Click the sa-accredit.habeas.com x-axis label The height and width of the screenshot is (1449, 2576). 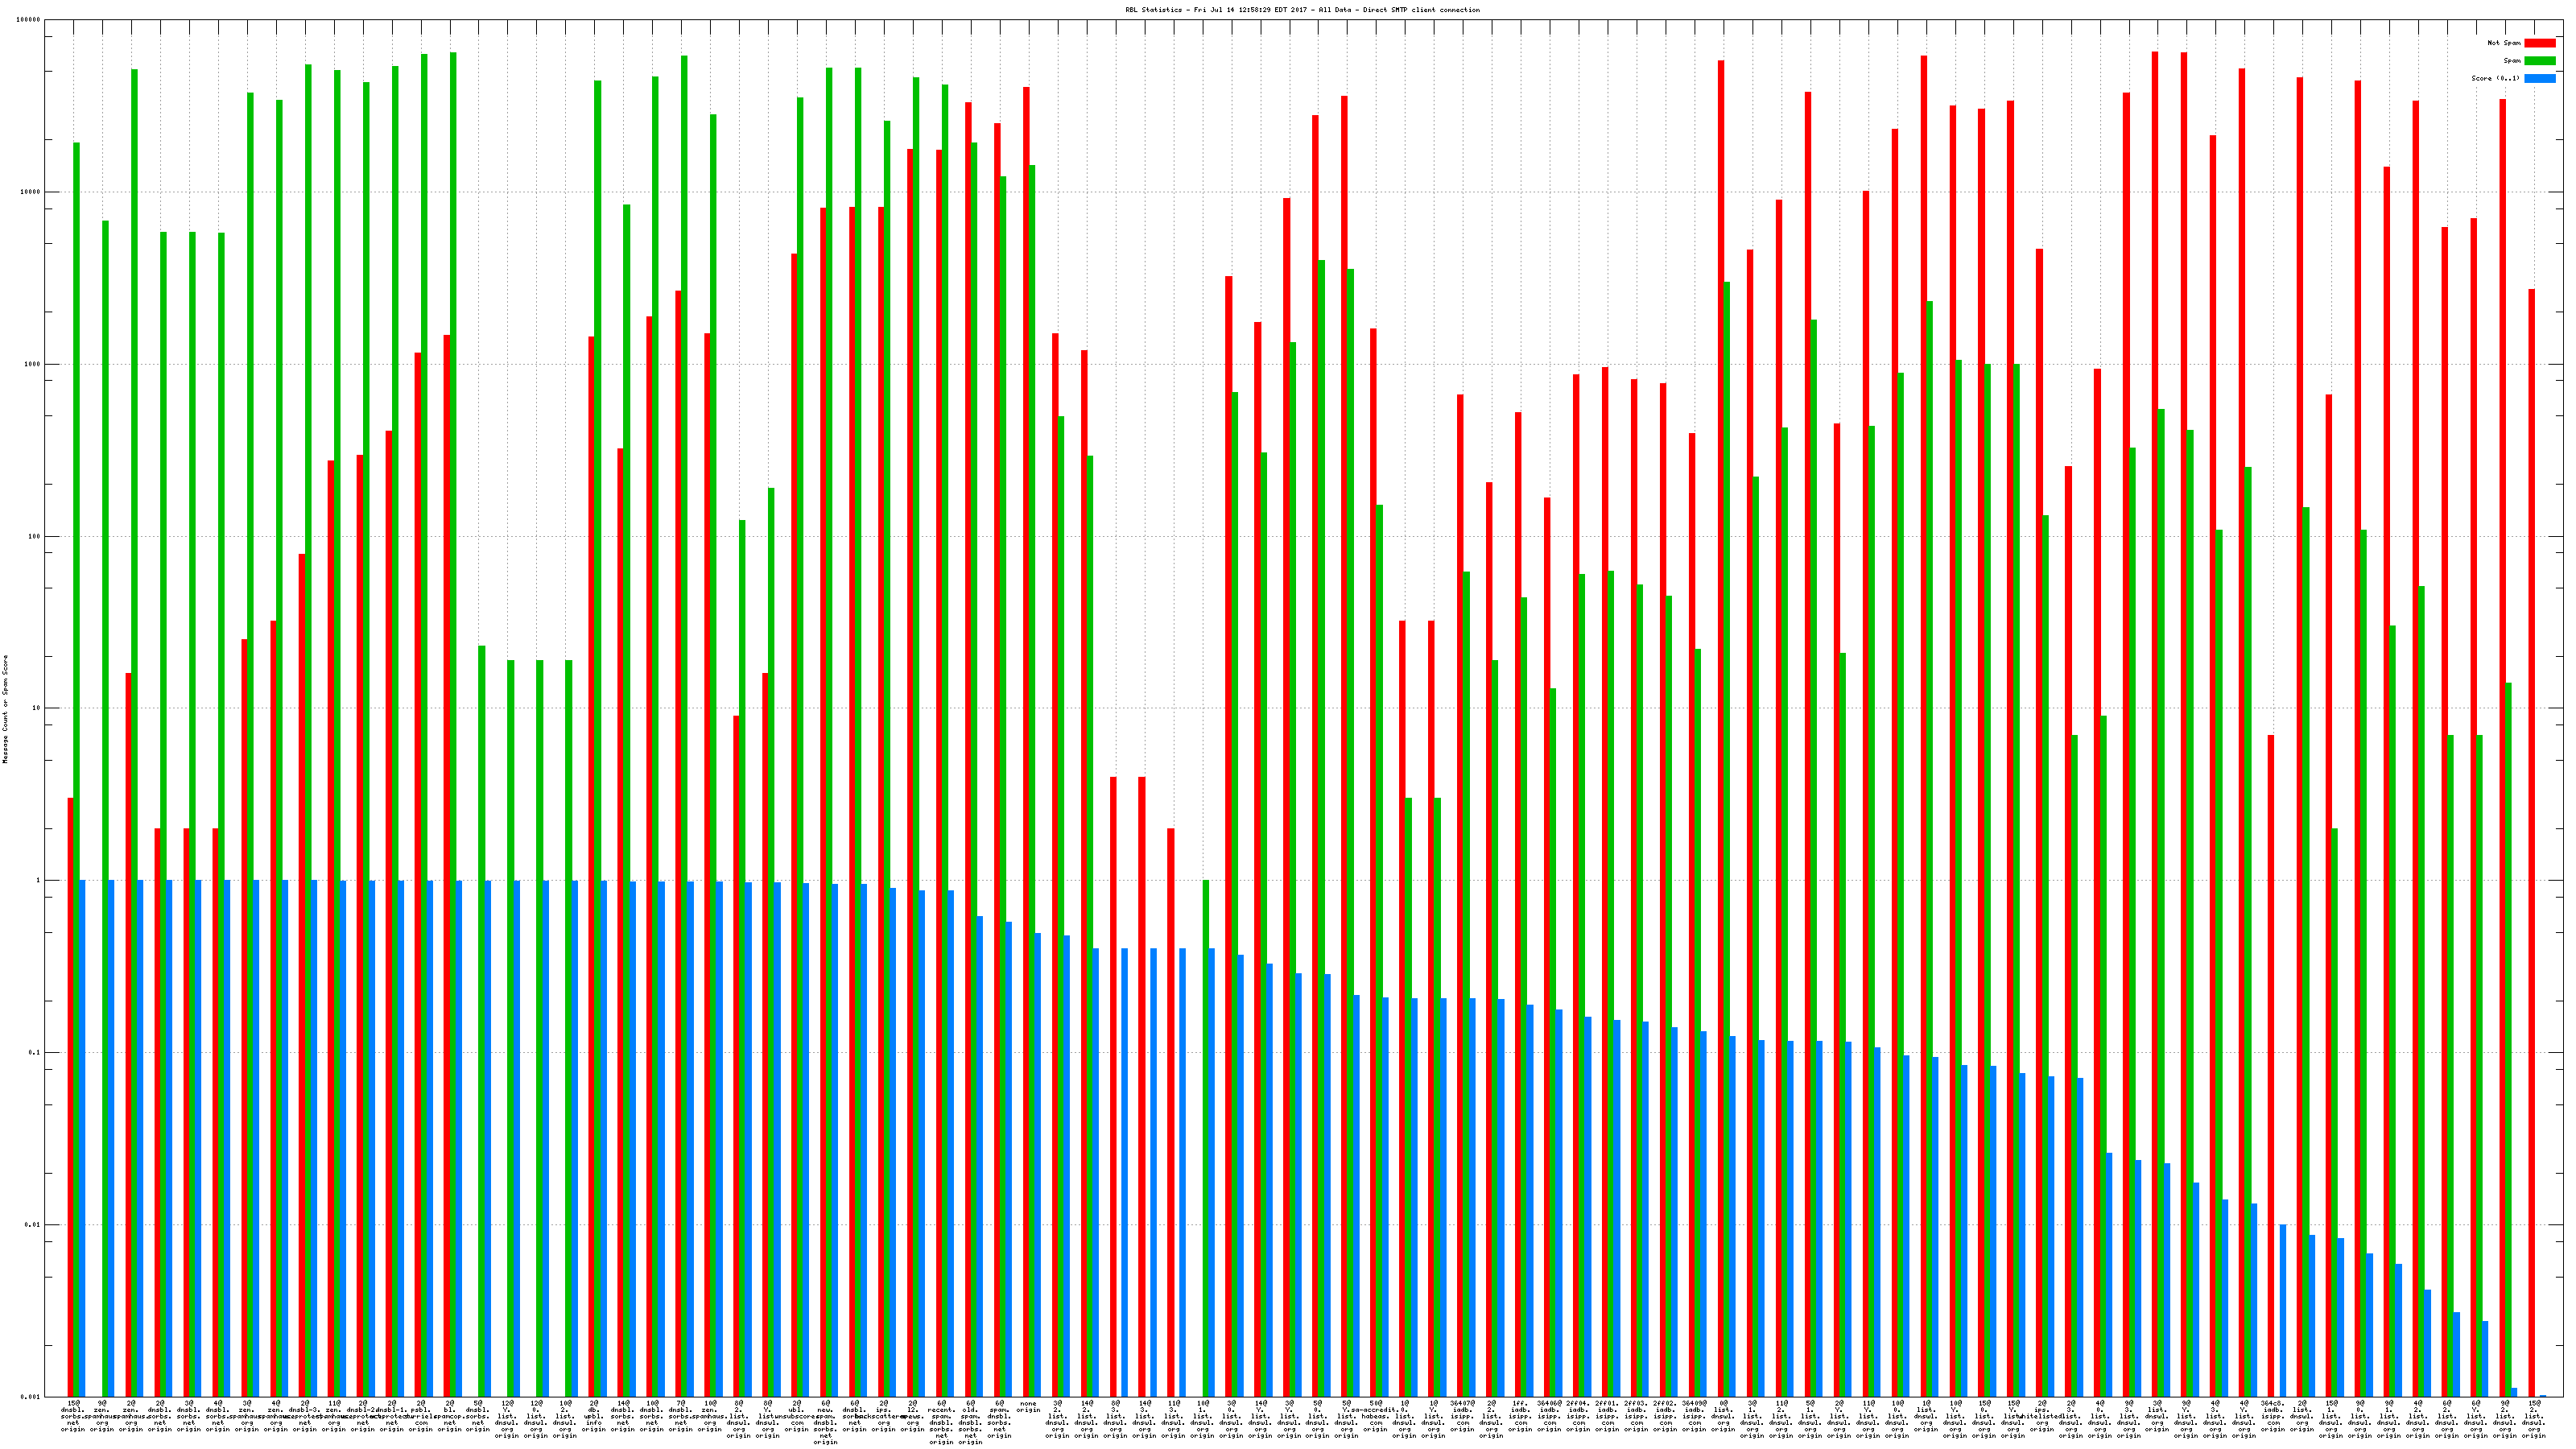pyautogui.click(x=1375, y=1417)
